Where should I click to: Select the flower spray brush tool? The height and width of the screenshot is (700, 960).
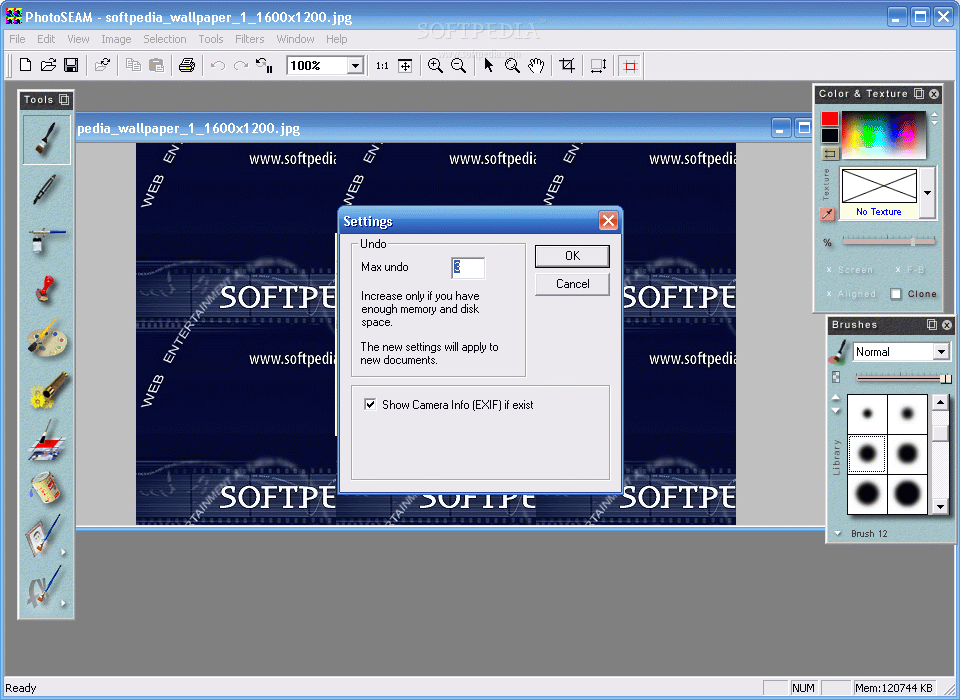(47, 390)
